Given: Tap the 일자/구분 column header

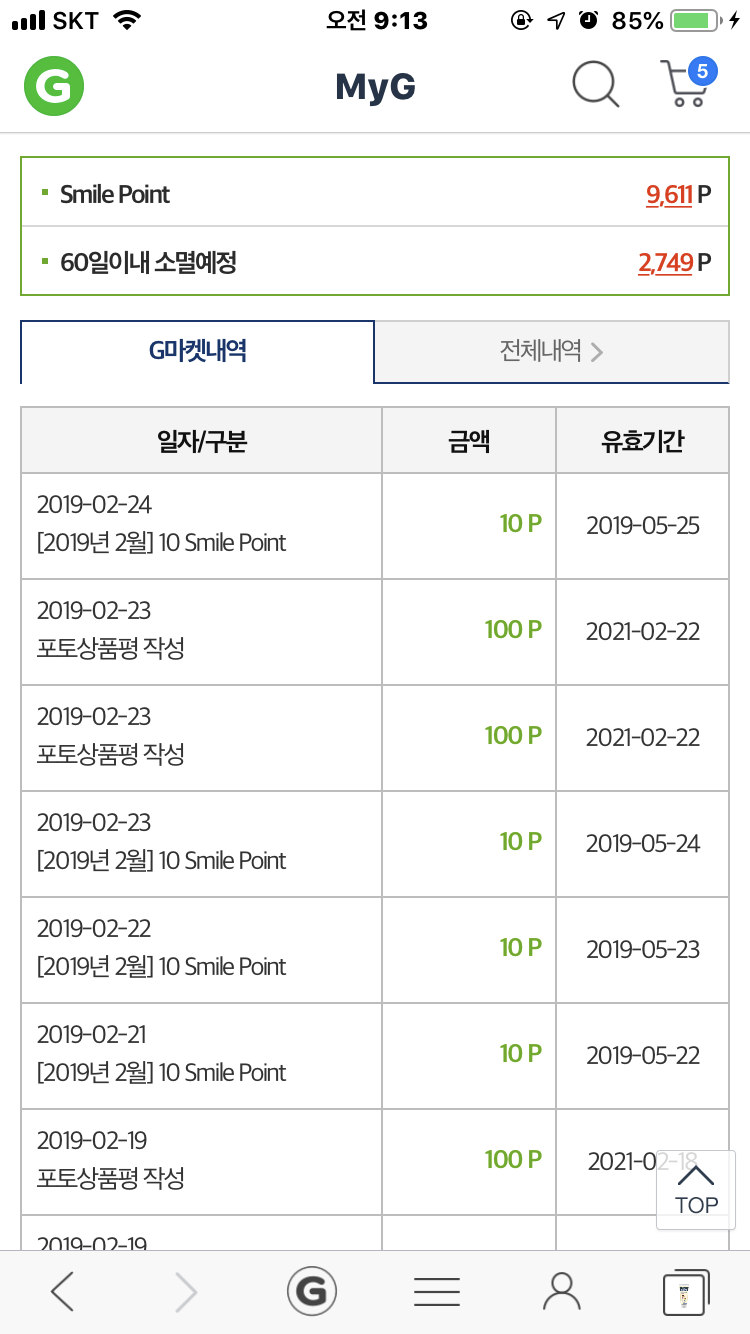Looking at the screenshot, I should 201,441.
